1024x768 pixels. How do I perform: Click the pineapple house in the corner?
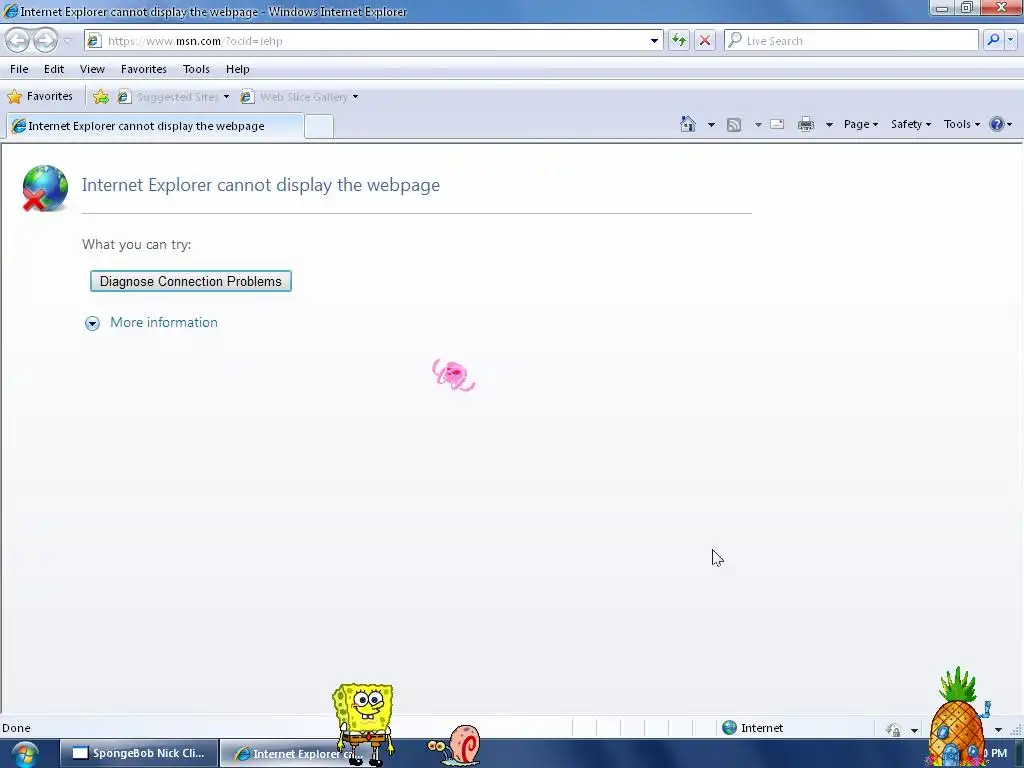pos(957,718)
